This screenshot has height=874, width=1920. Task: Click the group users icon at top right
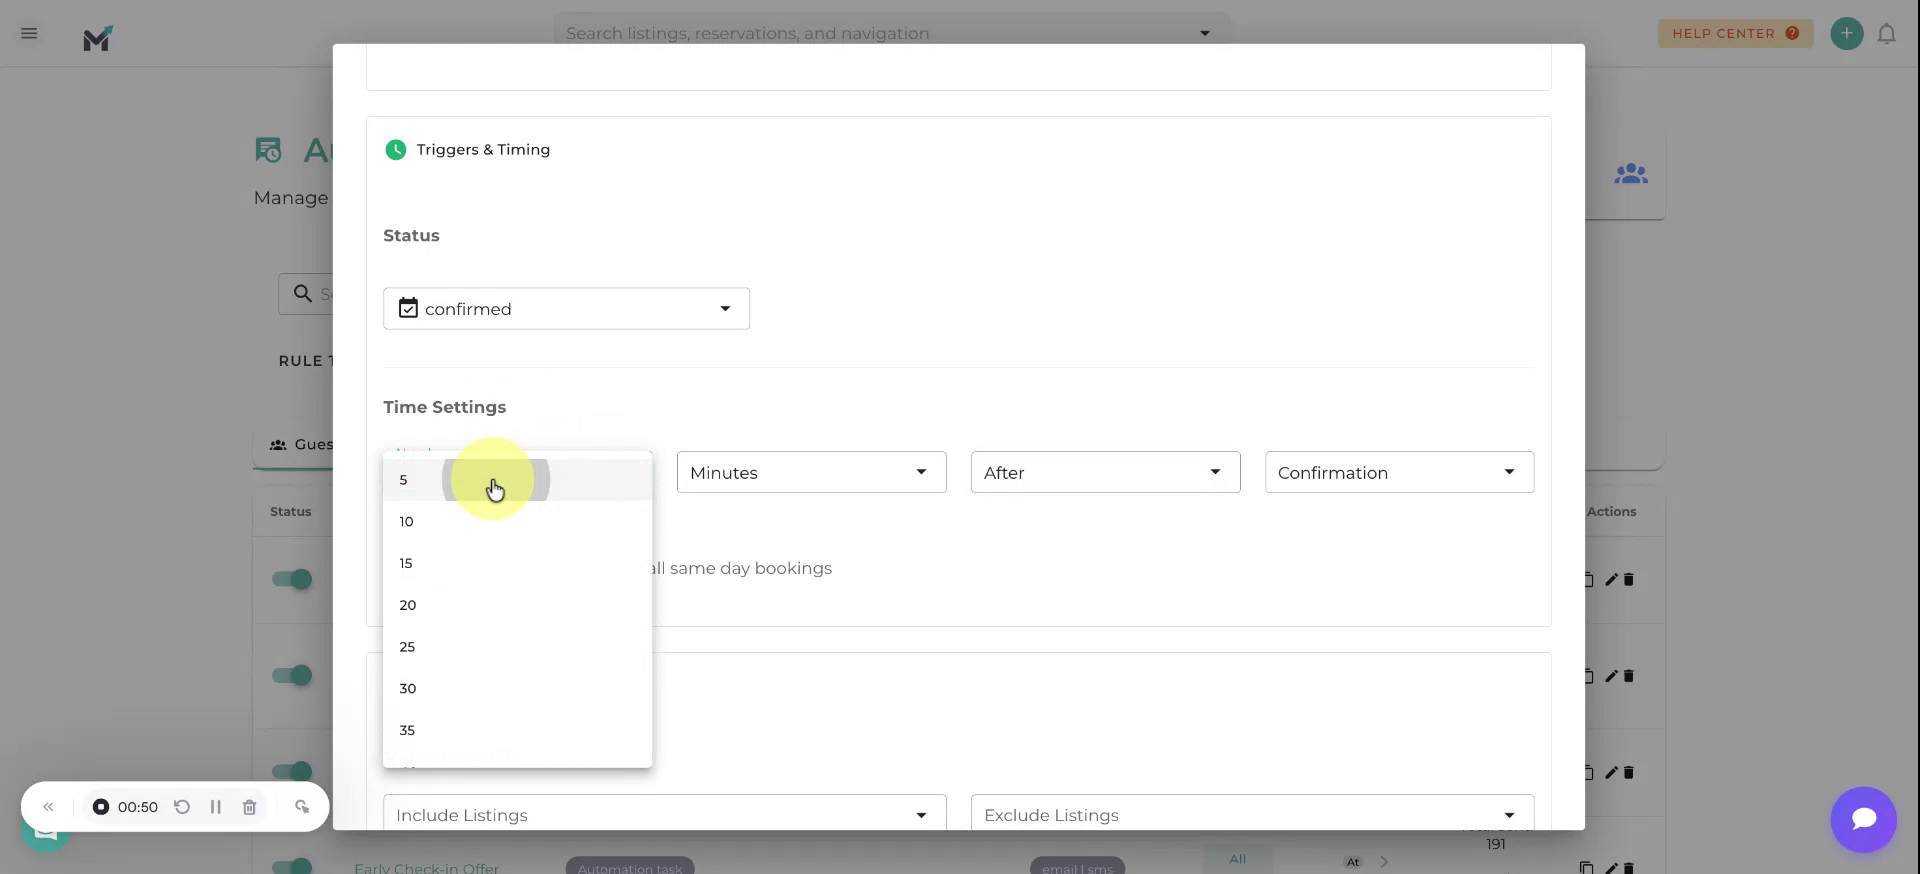tap(1631, 174)
